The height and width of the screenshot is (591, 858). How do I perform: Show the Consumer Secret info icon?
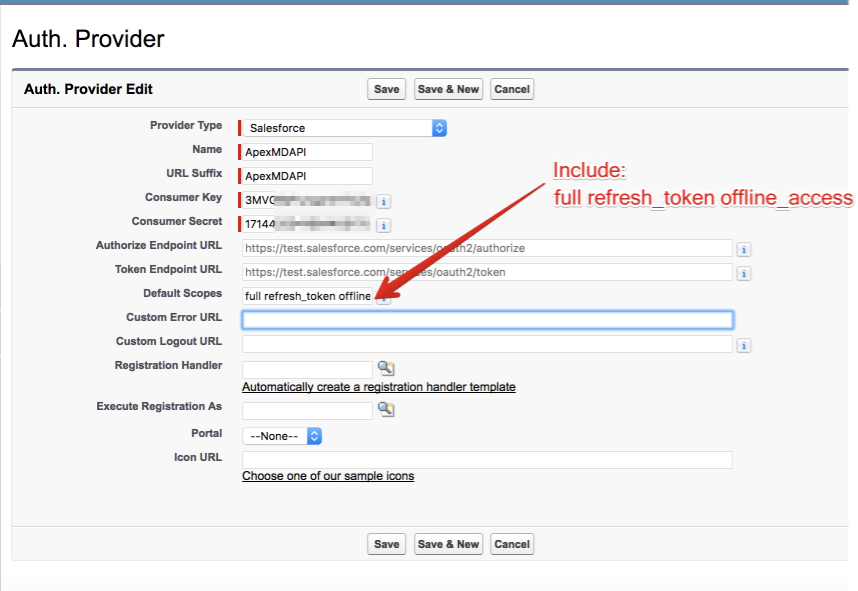(384, 225)
